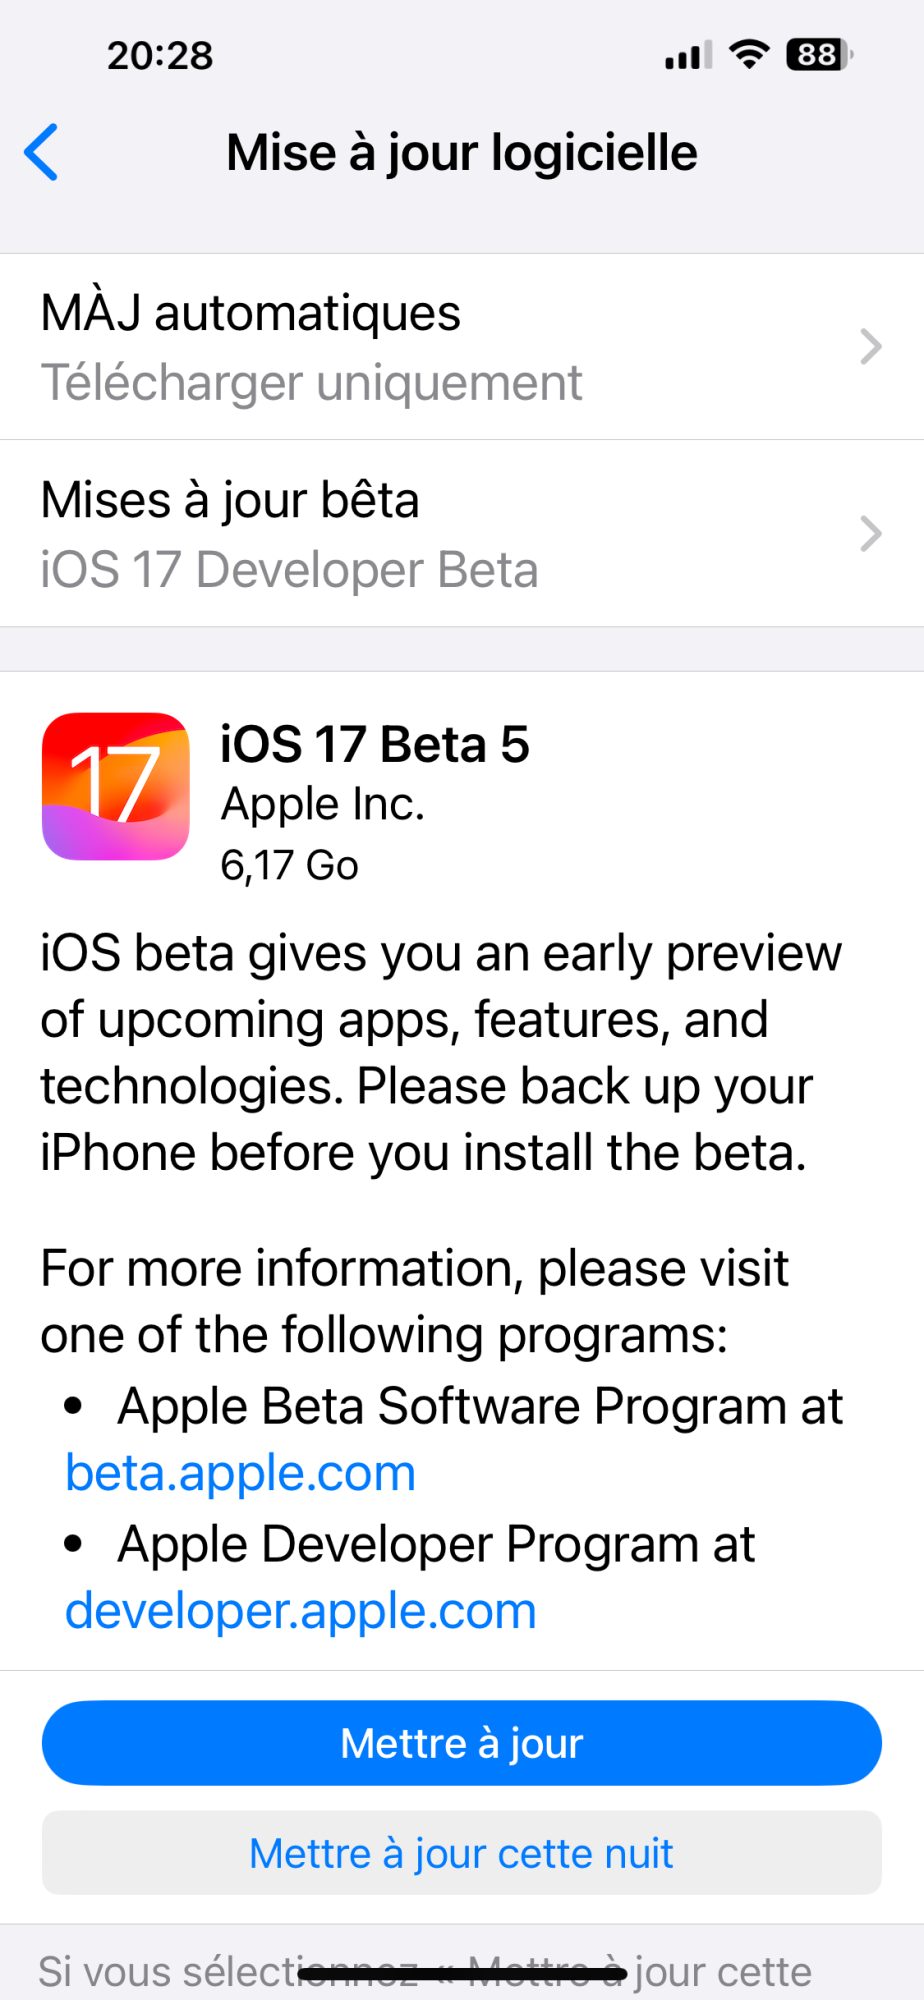Tap the iOS 17 Beta 5 title

[x=375, y=745]
